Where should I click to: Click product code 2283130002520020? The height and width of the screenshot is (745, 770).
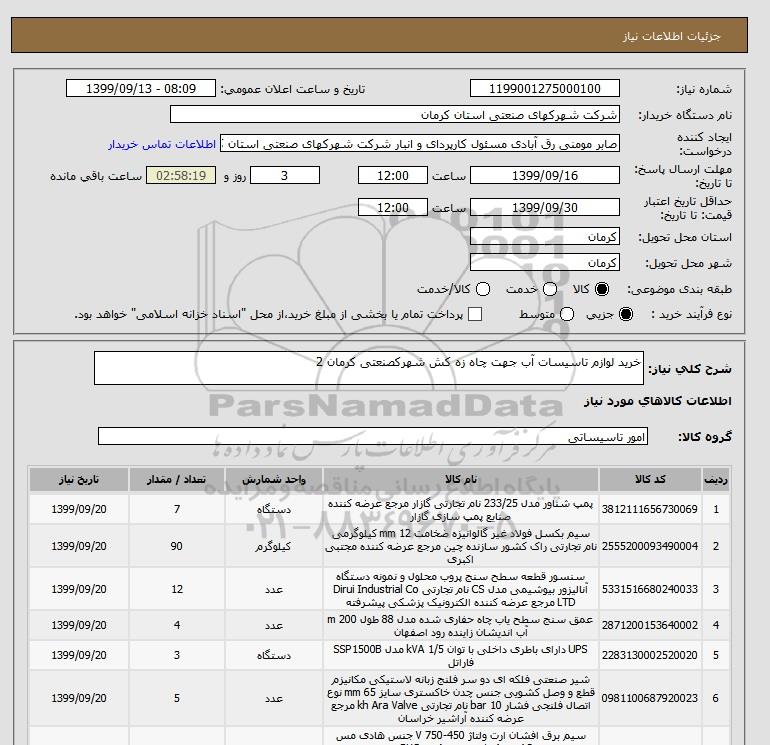coord(650,655)
